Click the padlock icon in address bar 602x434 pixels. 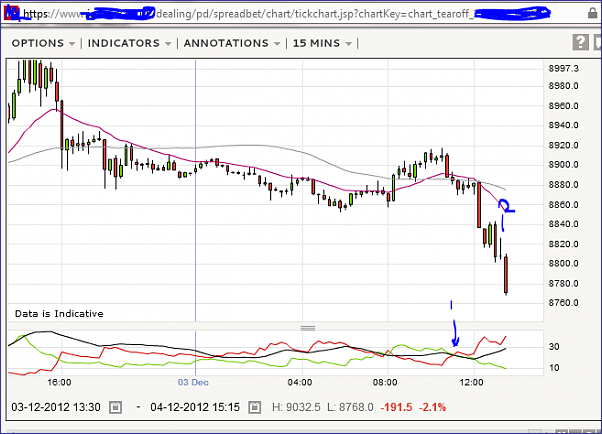click(593, 13)
